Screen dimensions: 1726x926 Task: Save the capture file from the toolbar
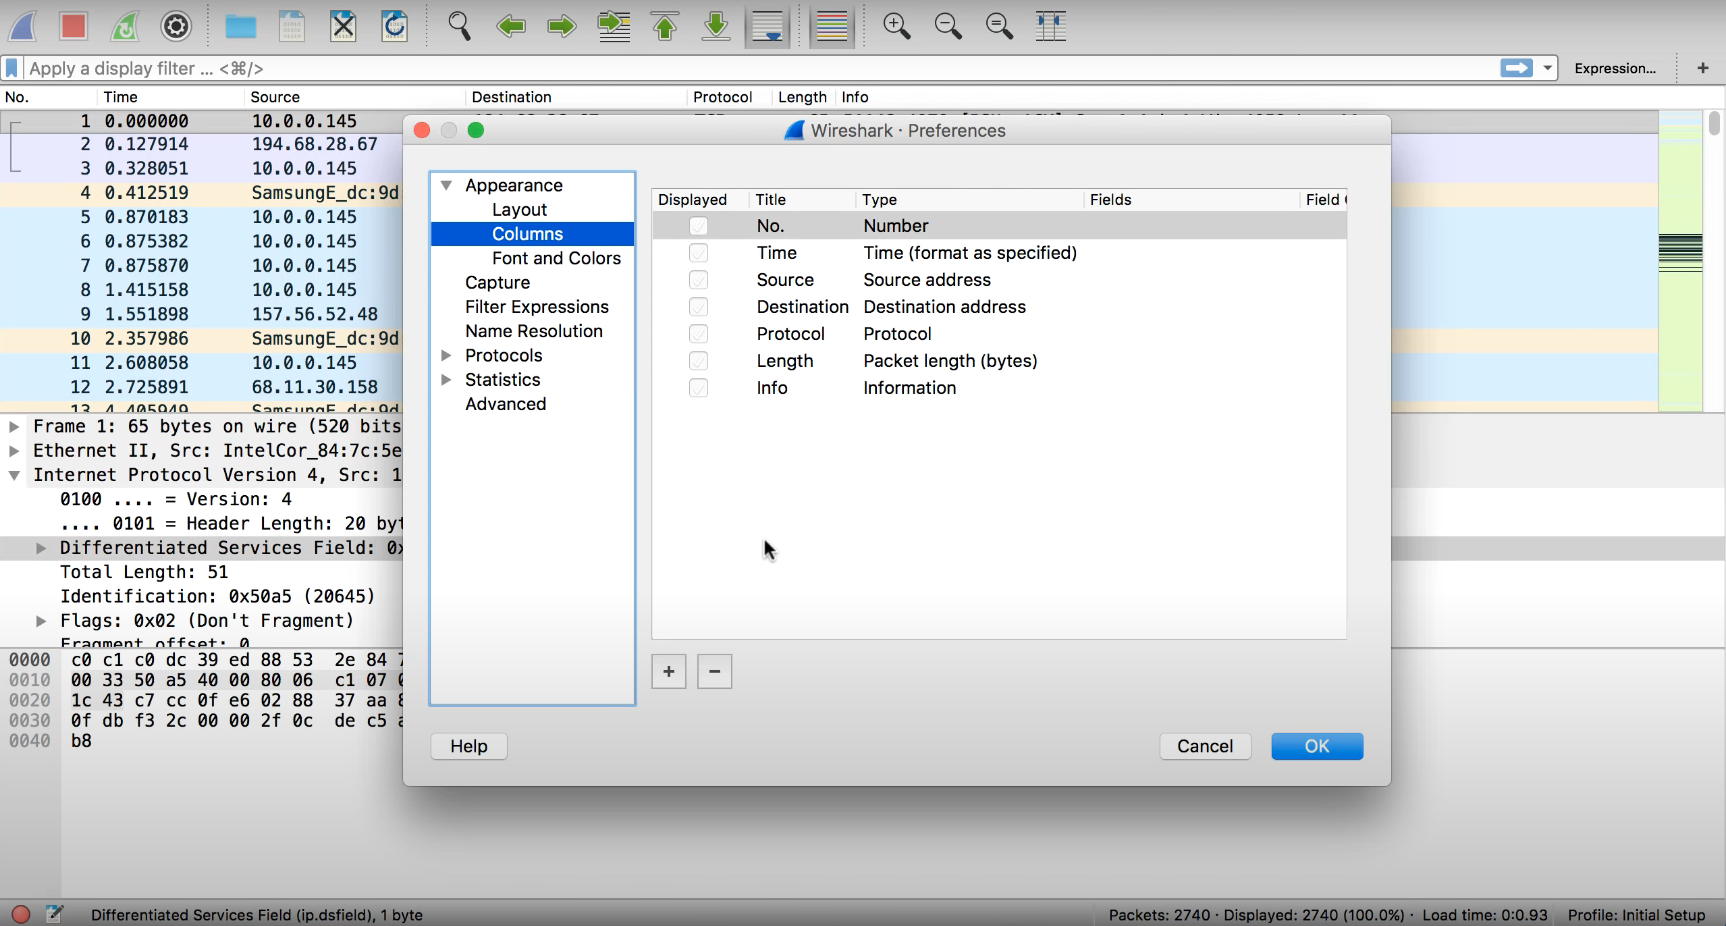(x=292, y=26)
